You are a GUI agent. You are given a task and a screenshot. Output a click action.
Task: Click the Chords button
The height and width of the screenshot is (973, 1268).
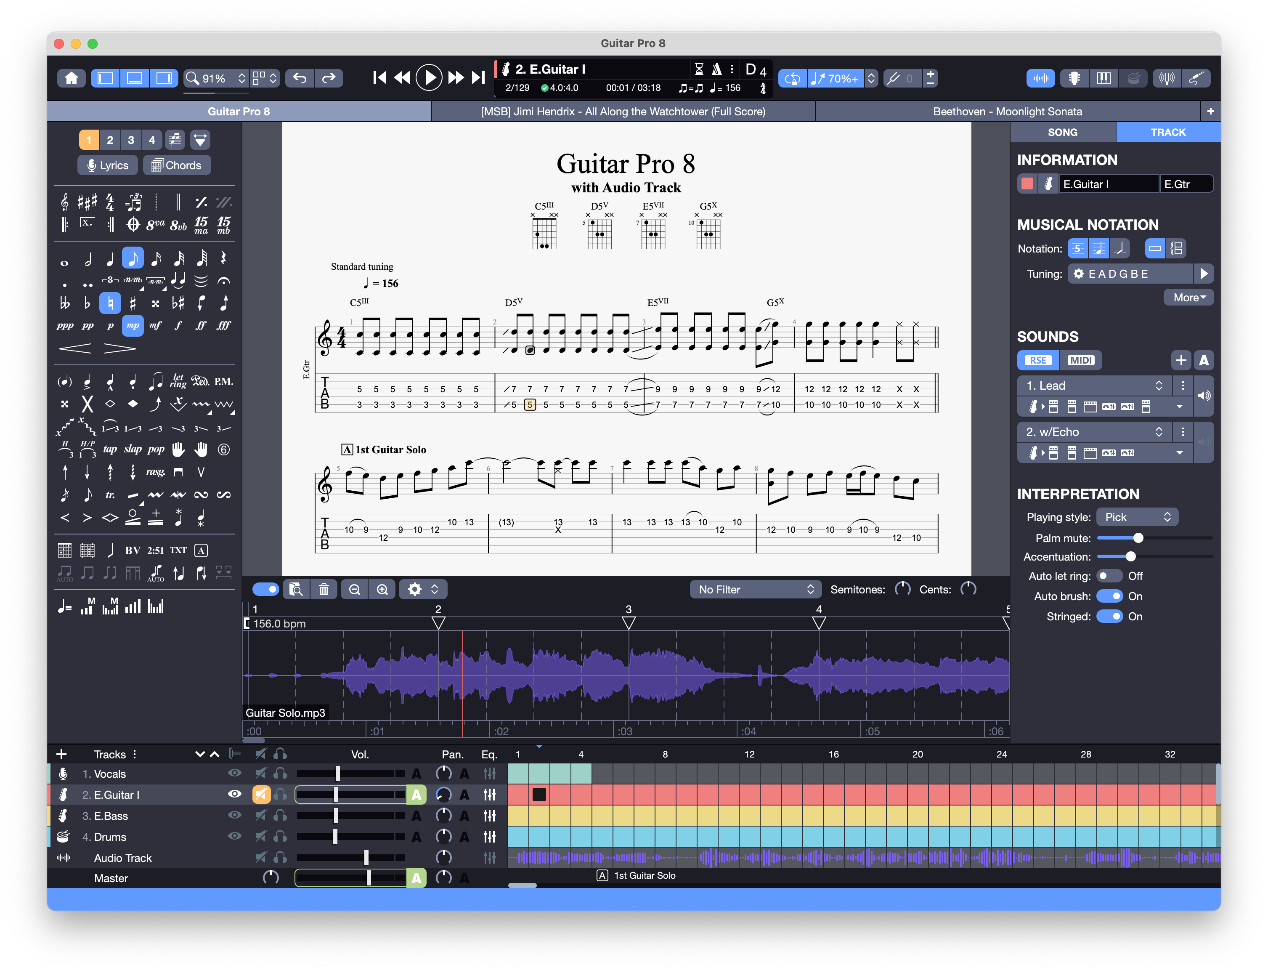tap(176, 165)
